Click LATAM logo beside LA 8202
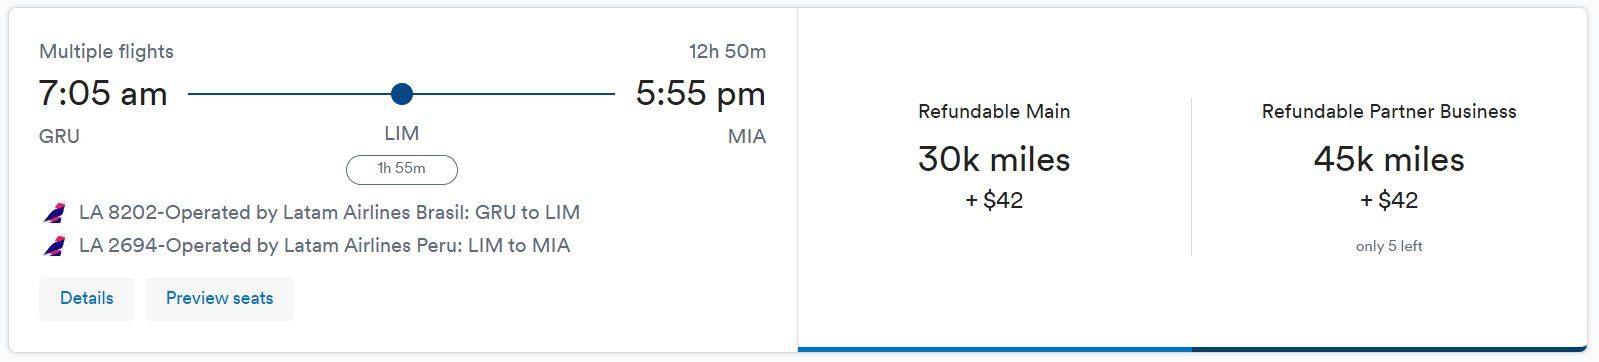 tap(54, 213)
